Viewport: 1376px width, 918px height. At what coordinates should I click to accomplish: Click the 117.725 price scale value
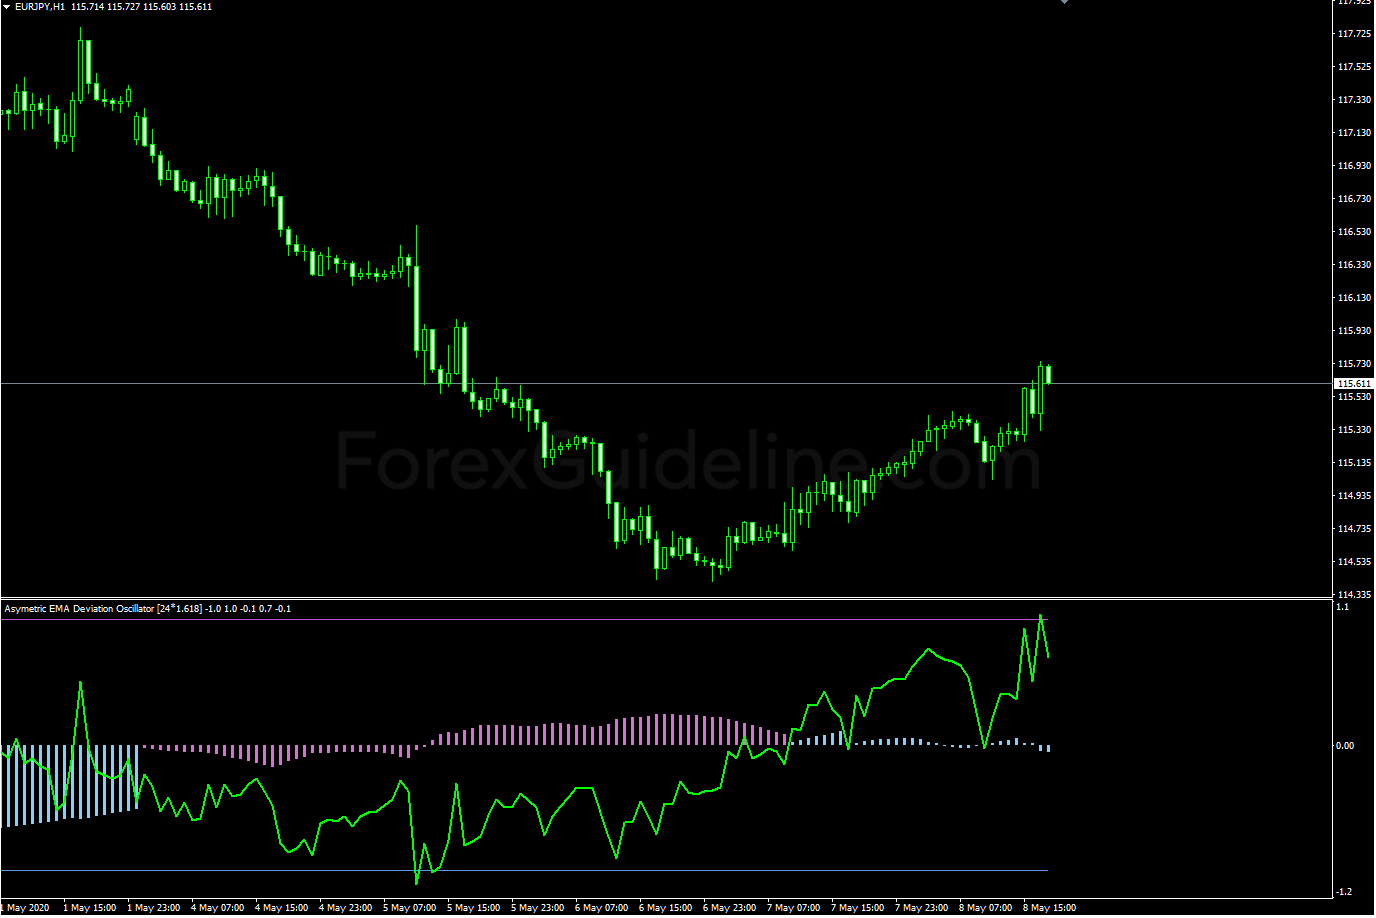tap(1353, 34)
